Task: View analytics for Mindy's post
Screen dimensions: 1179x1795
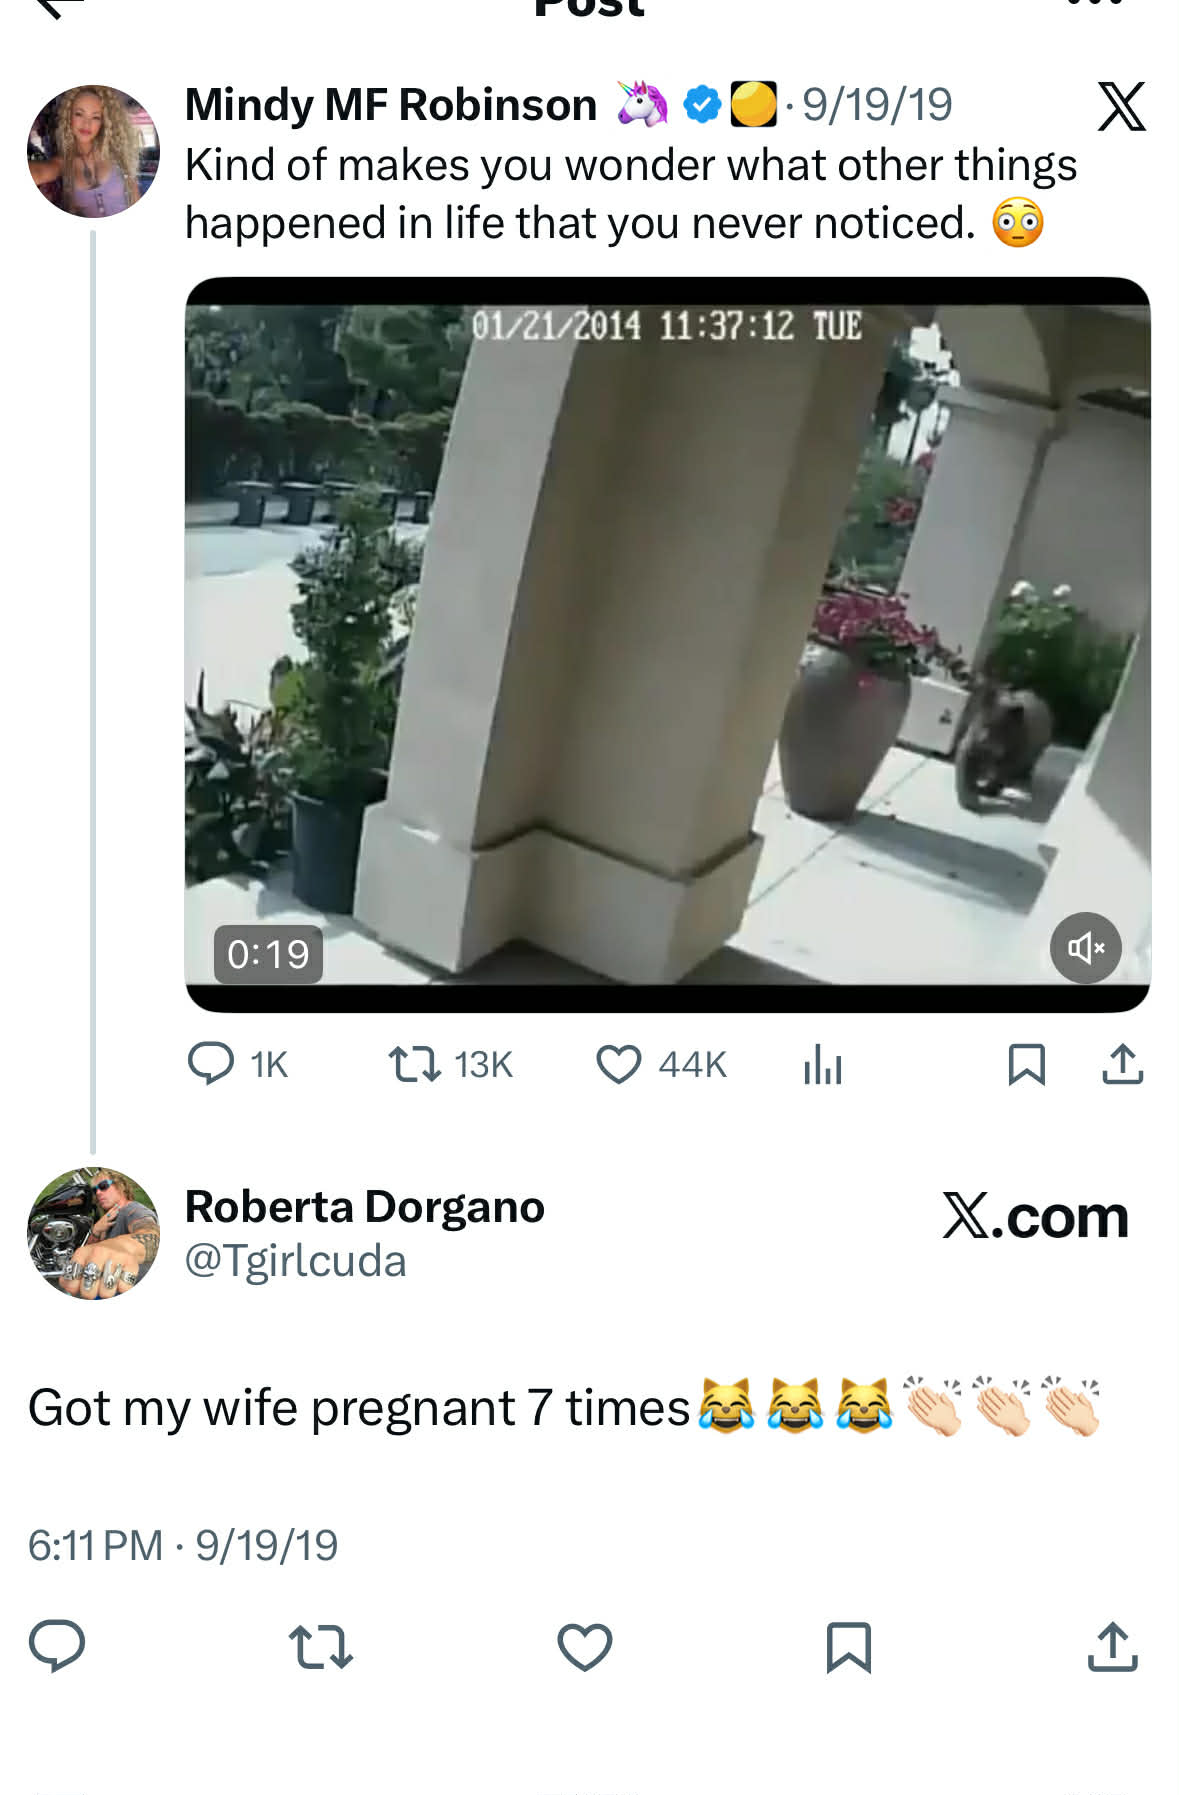Action: pos(822,1064)
